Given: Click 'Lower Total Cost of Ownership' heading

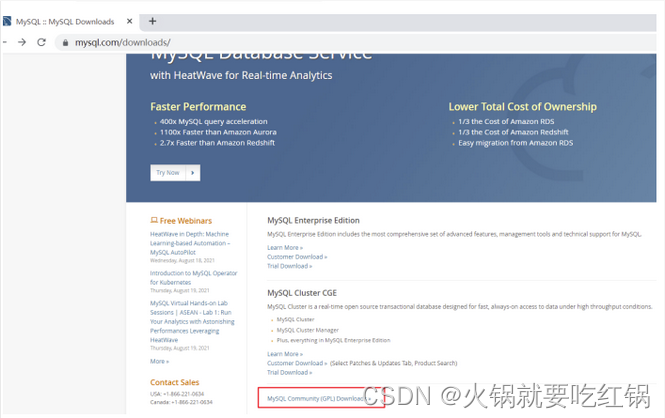Looking at the screenshot, I should pyautogui.click(x=522, y=106).
